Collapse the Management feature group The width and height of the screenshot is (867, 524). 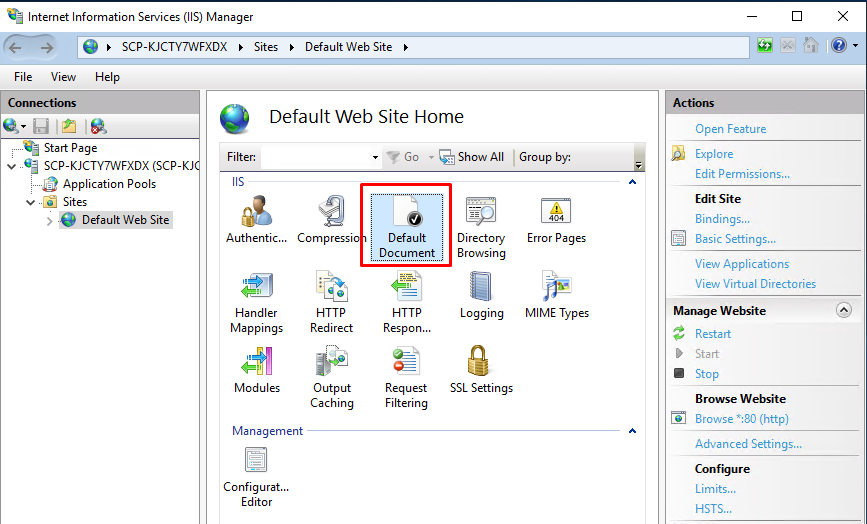point(633,431)
